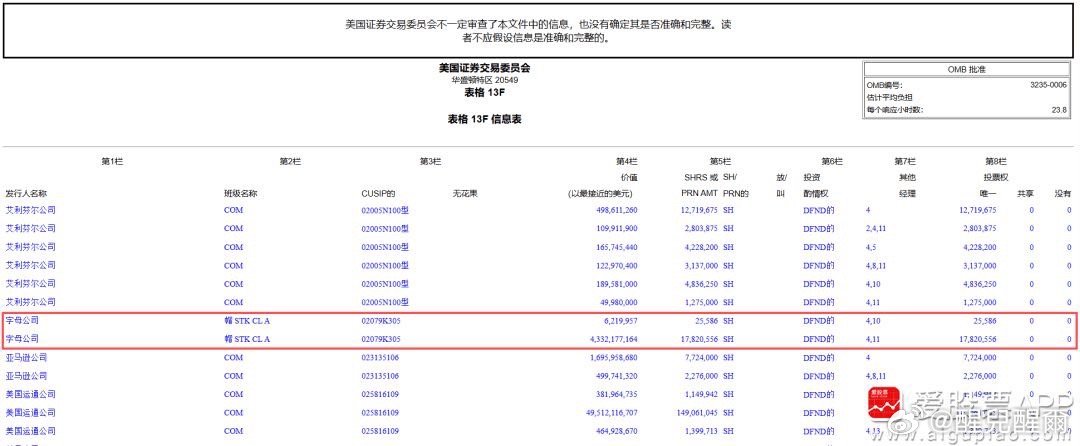Image resolution: width=1080 pixels, height=446 pixels.
Task: Click the CUSIP的 header label
Action: click(x=377, y=194)
